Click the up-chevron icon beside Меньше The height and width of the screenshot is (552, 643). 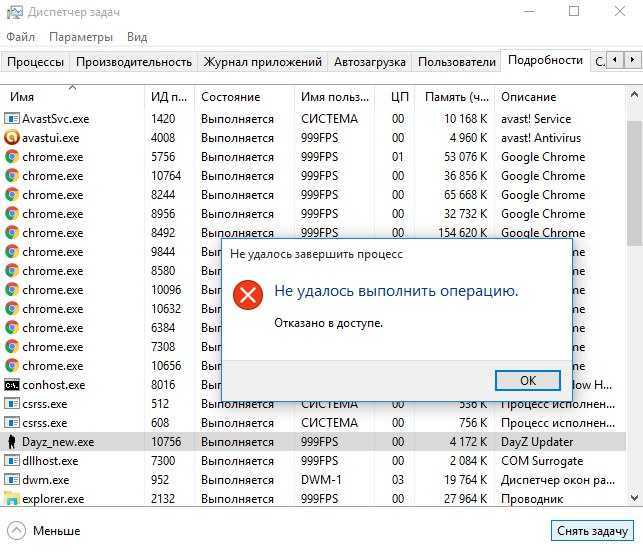pos(16,531)
